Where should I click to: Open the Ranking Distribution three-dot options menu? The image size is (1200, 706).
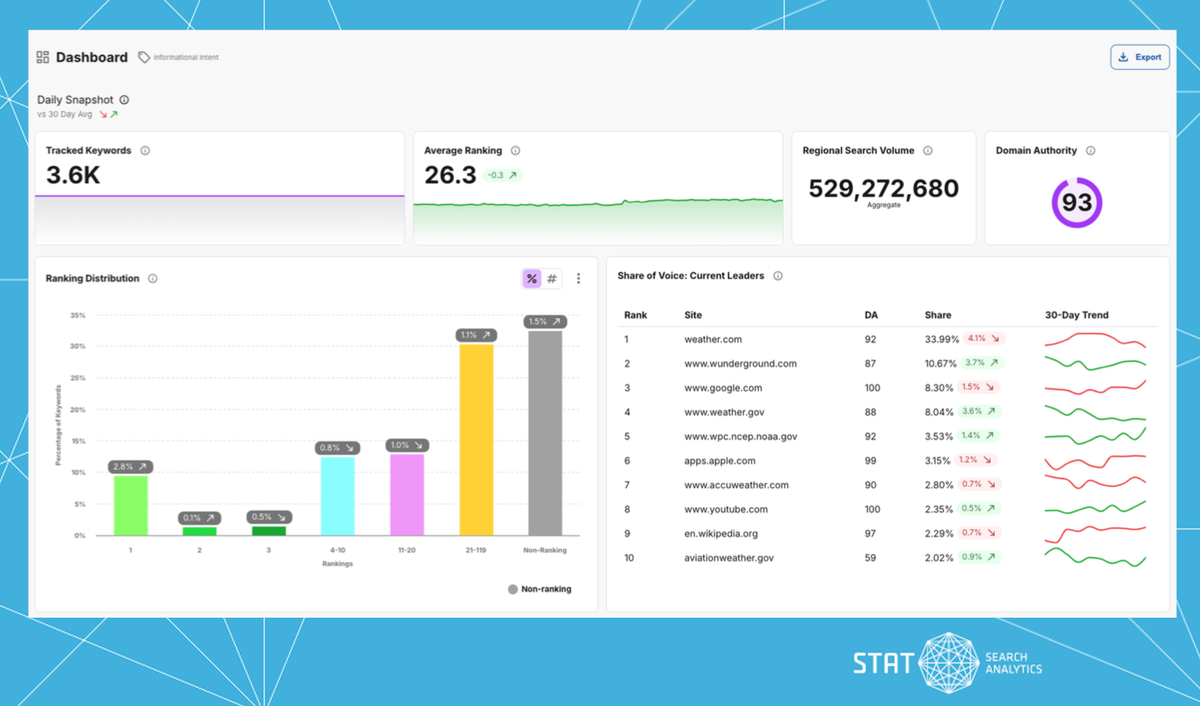578,278
